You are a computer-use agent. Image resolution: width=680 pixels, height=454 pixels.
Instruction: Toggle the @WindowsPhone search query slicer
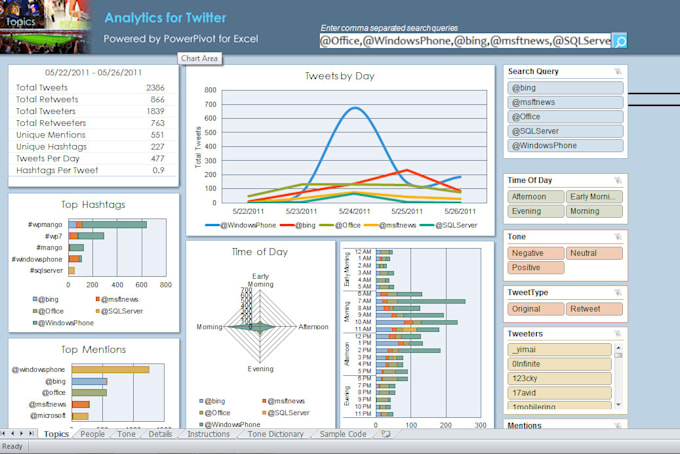click(x=566, y=146)
